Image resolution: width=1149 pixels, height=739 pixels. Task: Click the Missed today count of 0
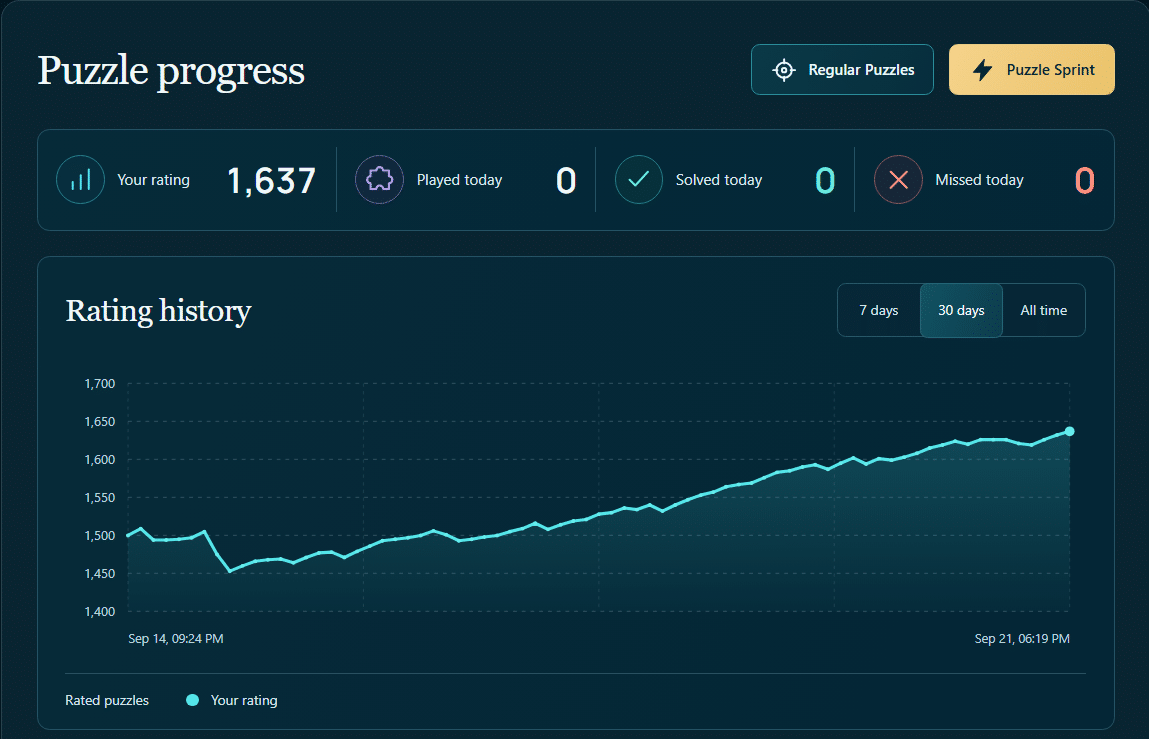(1085, 180)
